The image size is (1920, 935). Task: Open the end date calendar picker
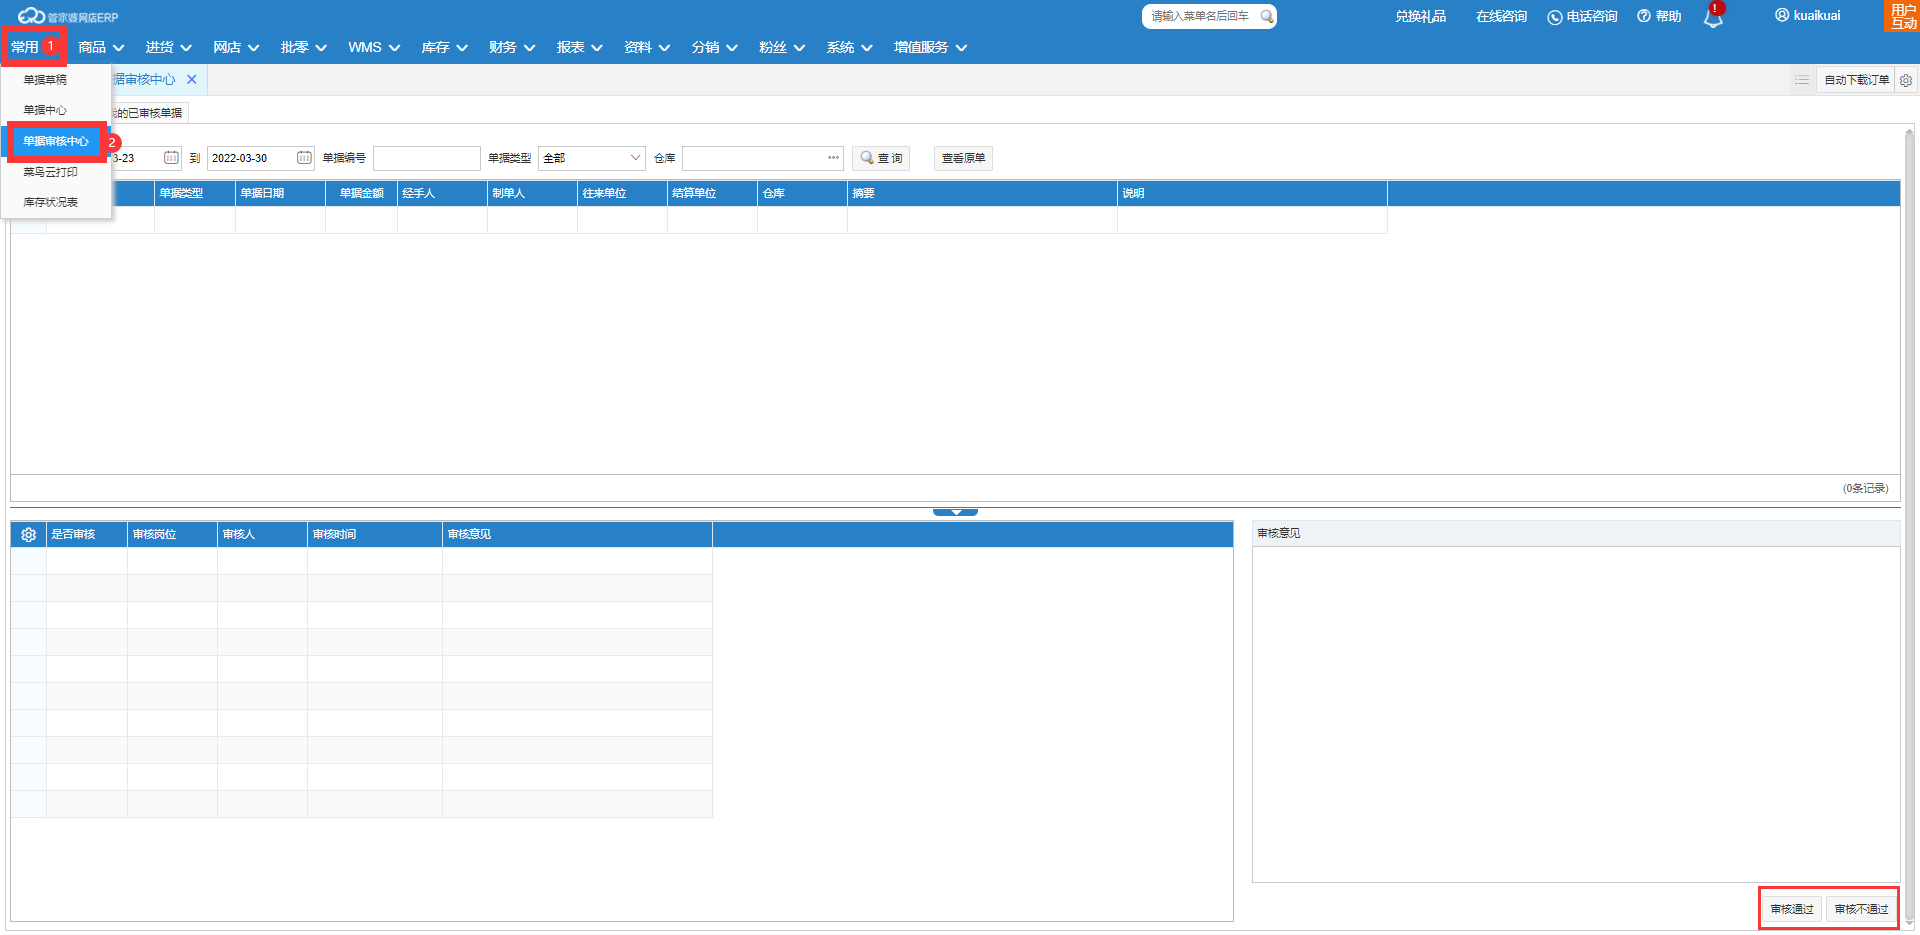click(304, 158)
